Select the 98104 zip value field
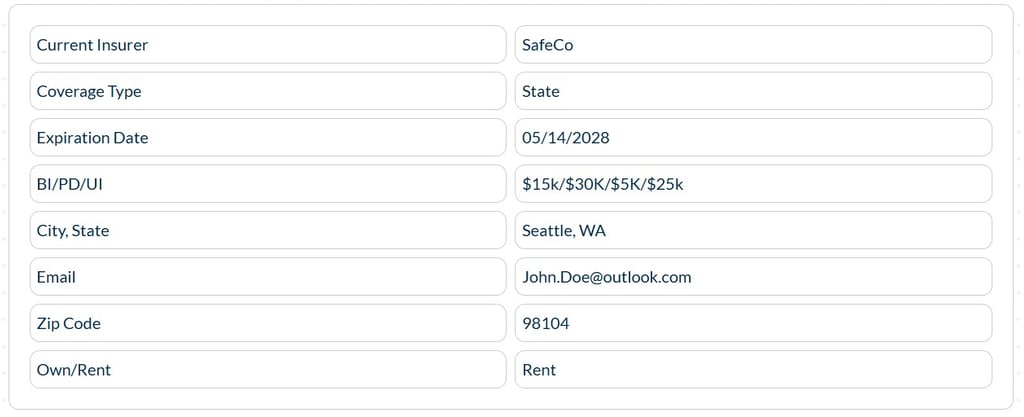 (x=752, y=323)
